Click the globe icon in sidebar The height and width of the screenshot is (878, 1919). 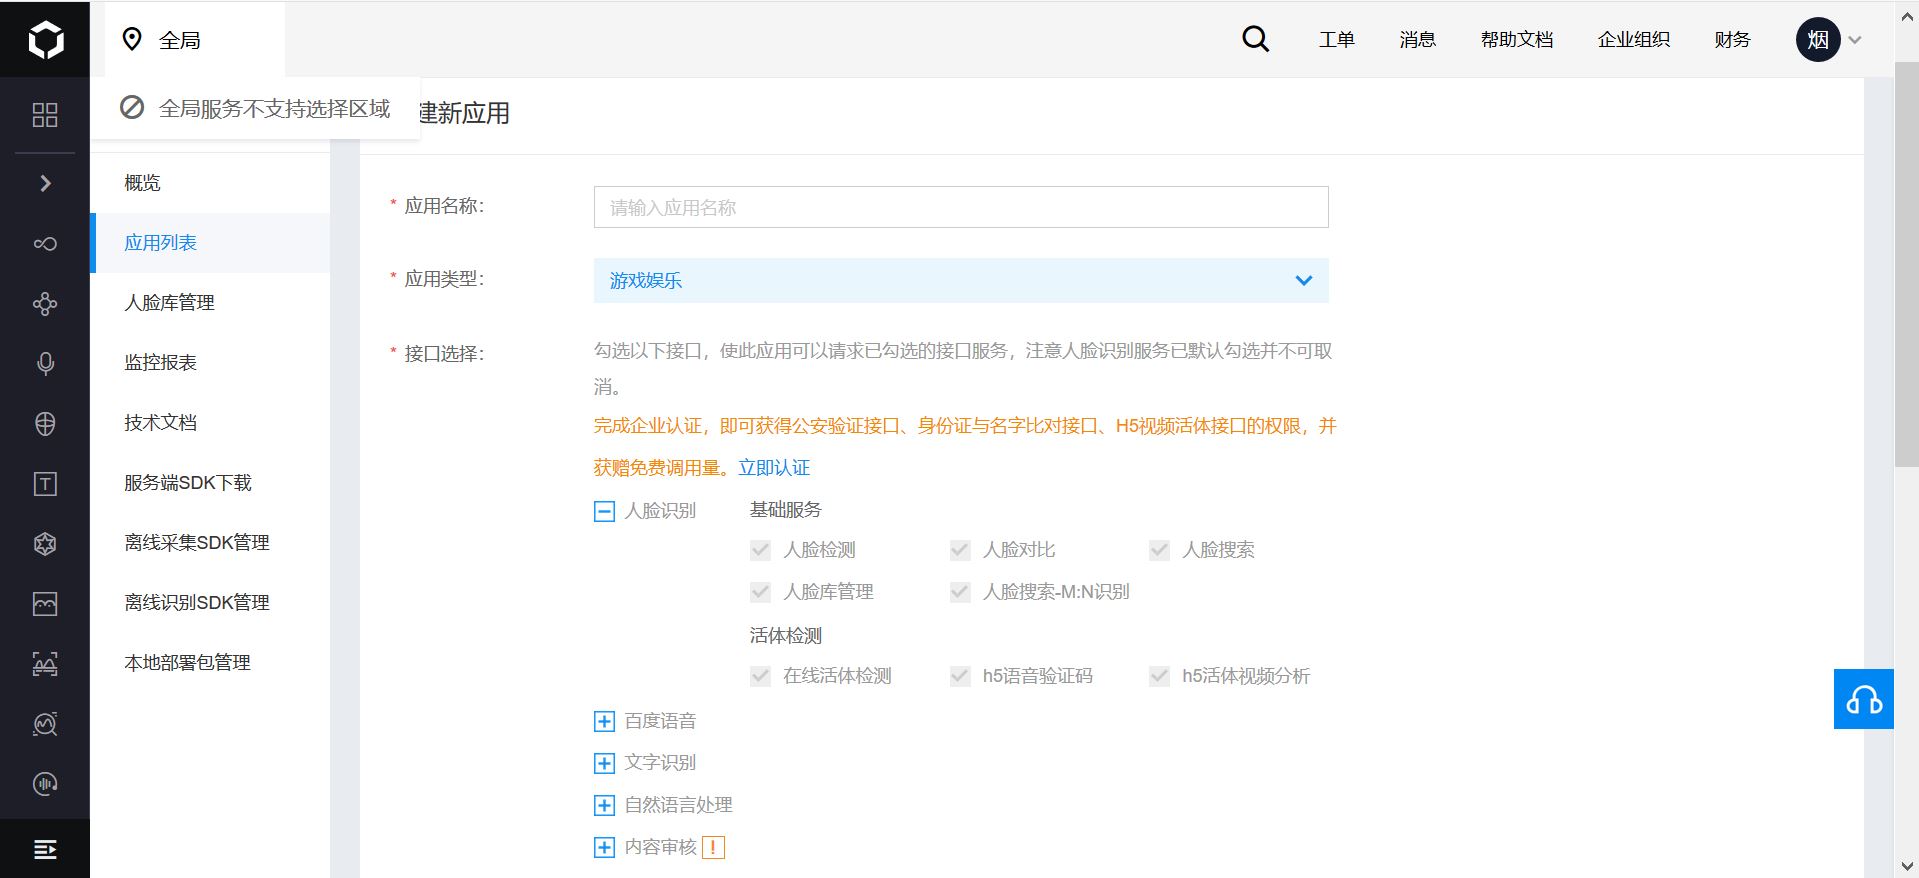click(x=45, y=424)
